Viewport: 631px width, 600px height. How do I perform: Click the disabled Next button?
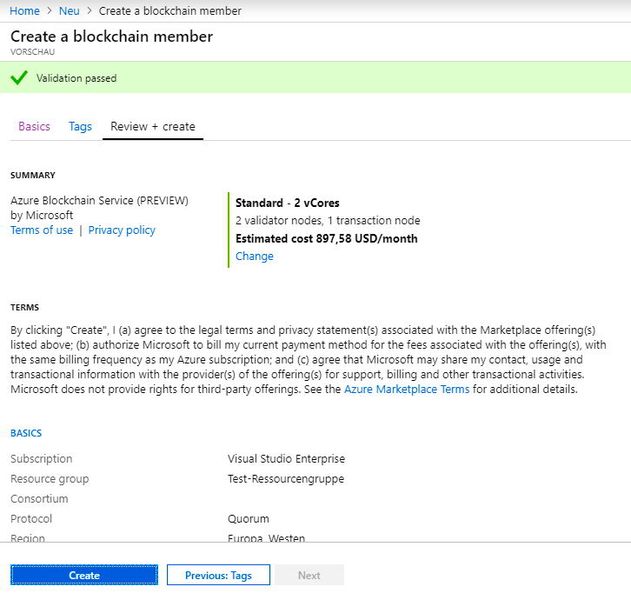309,575
